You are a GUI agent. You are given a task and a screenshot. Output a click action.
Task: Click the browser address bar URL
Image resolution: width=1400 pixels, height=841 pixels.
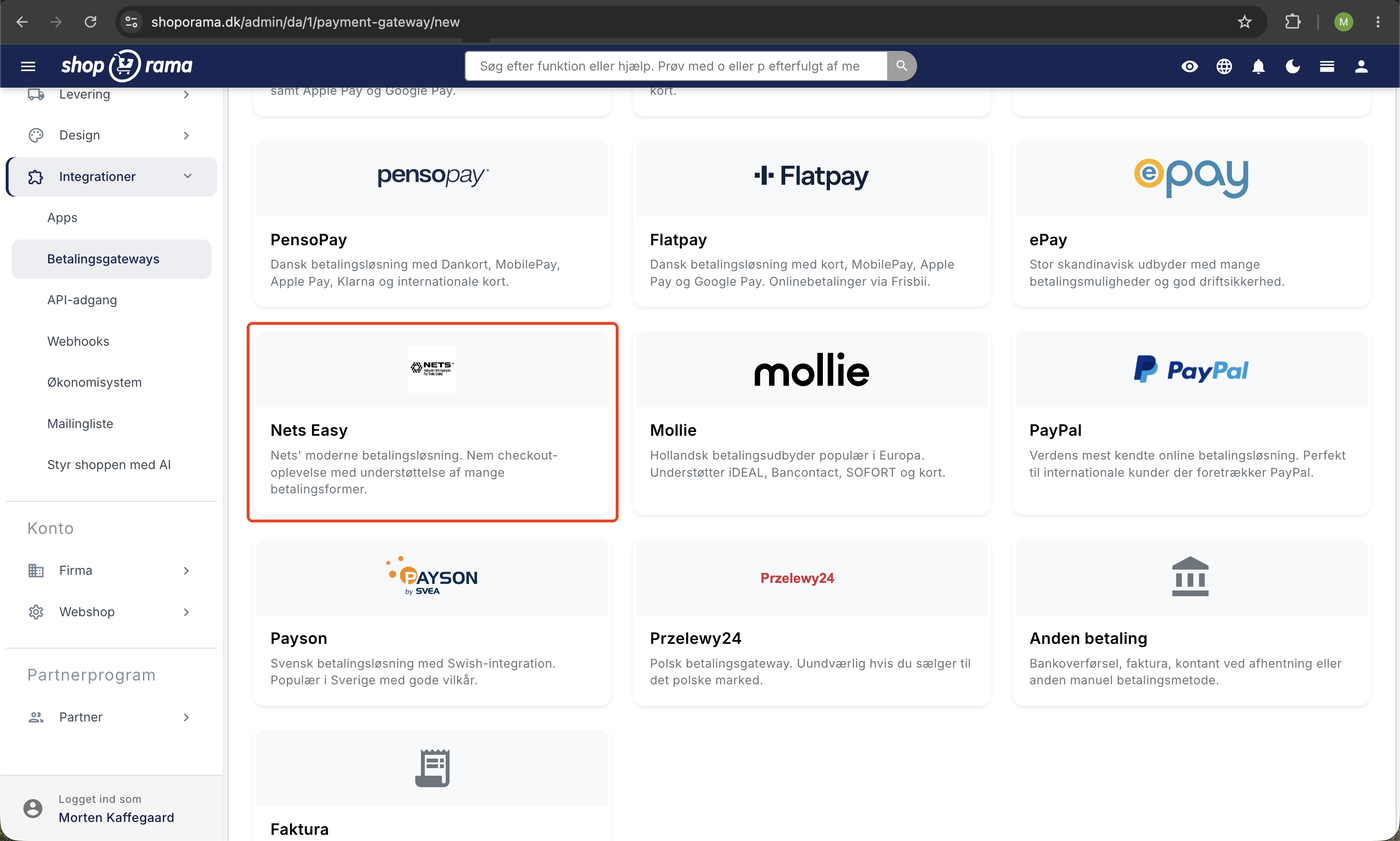coord(305,21)
